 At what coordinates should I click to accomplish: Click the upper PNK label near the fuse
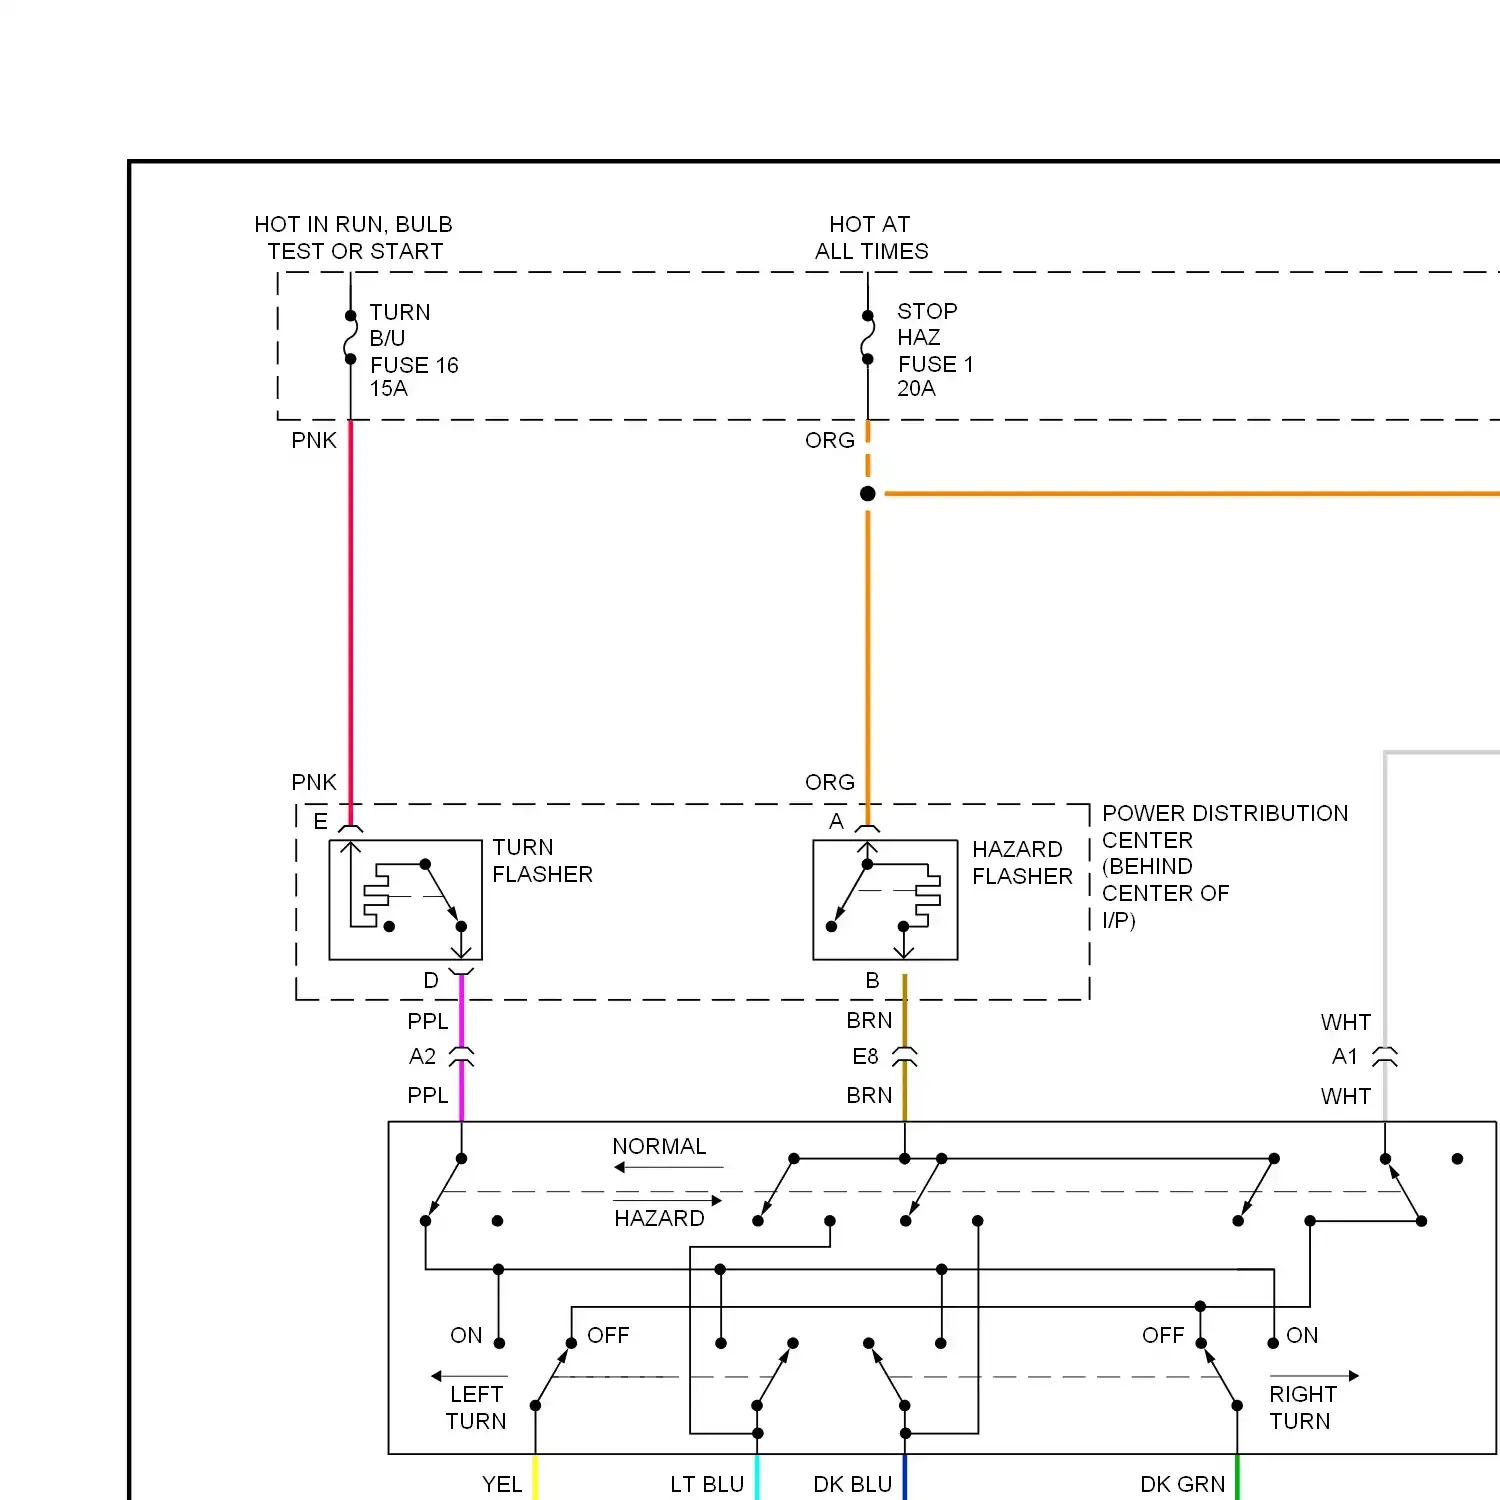(x=314, y=440)
